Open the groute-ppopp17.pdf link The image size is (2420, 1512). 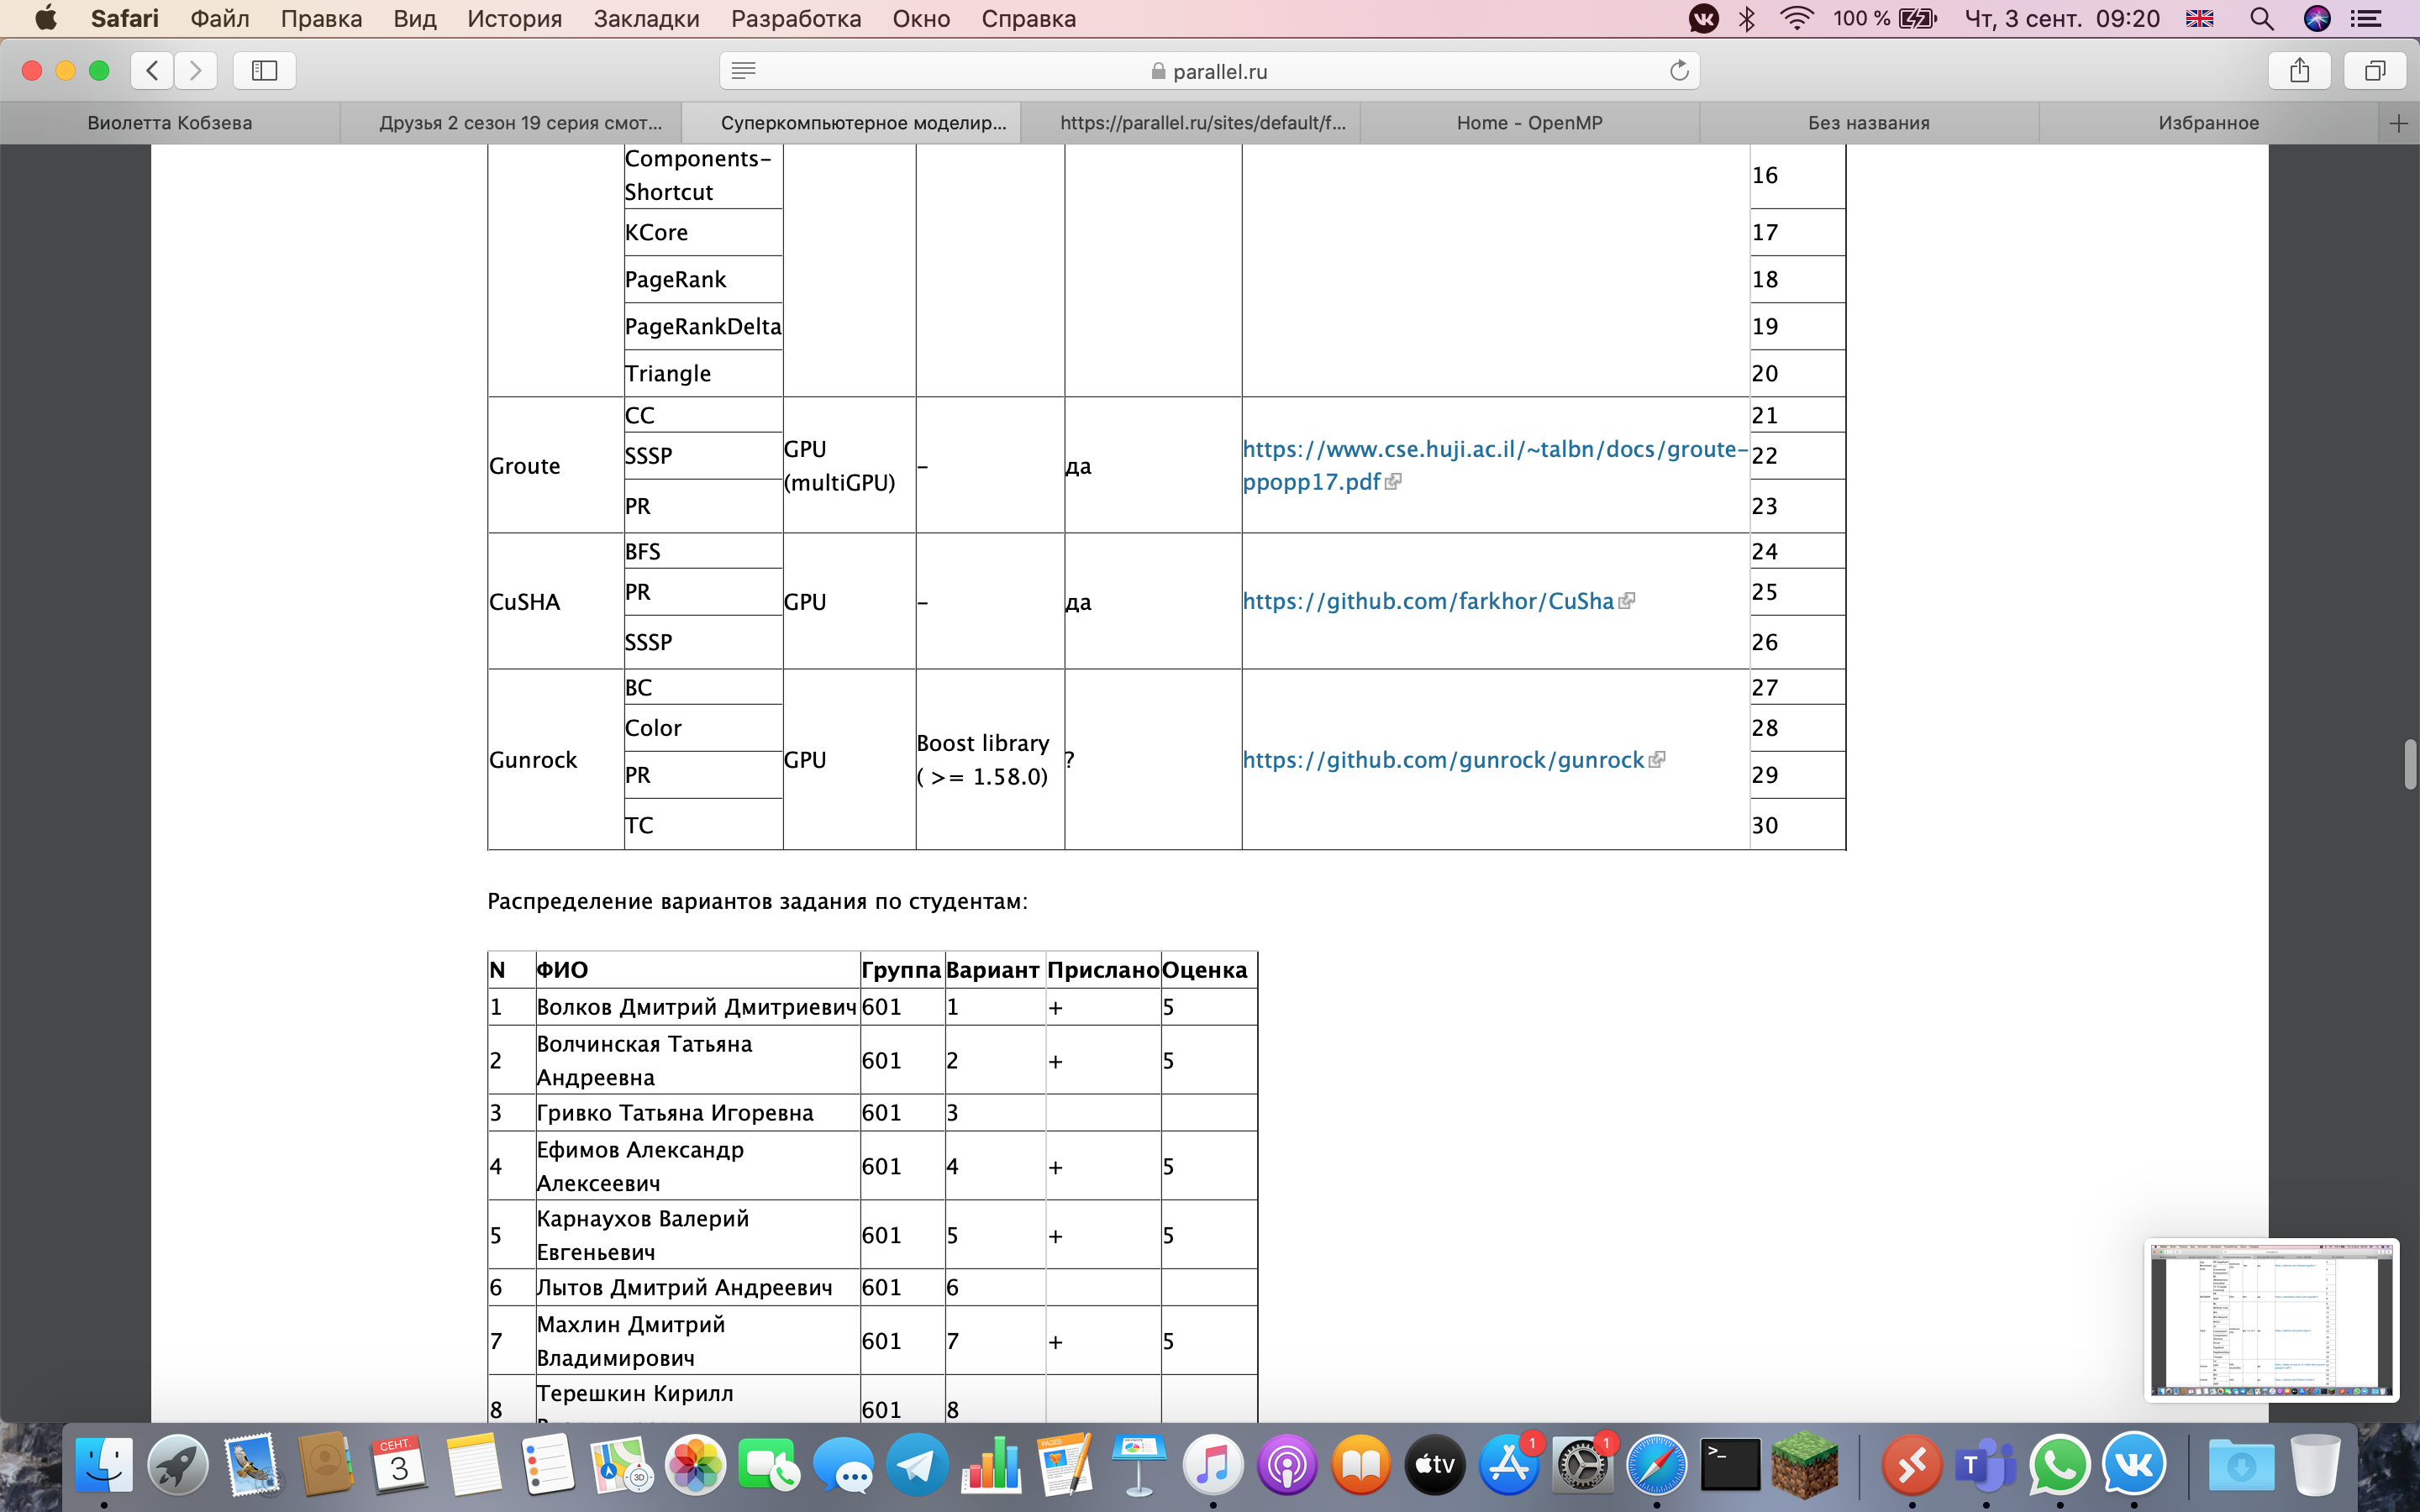(1496, 465)
